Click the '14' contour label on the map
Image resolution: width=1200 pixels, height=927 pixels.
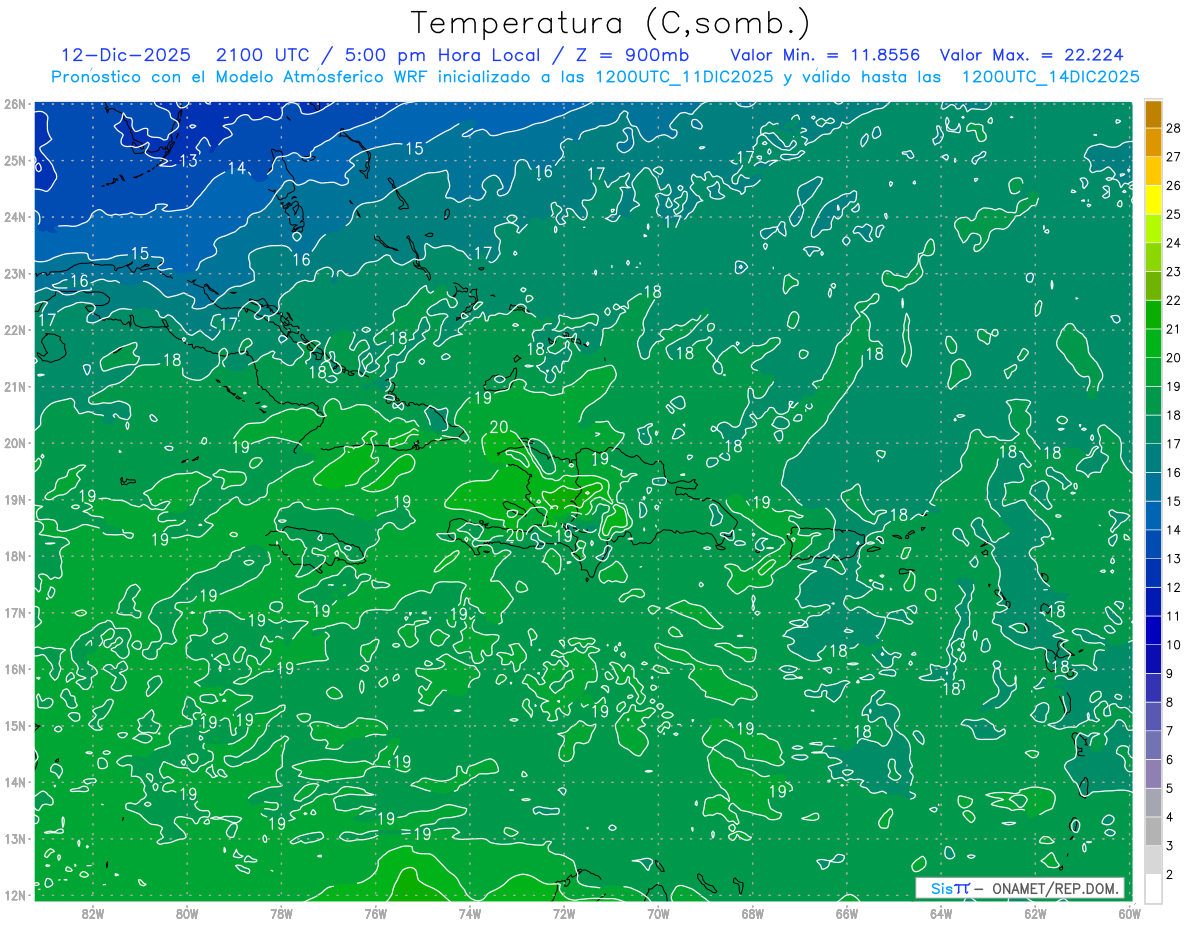coord(237,168)
